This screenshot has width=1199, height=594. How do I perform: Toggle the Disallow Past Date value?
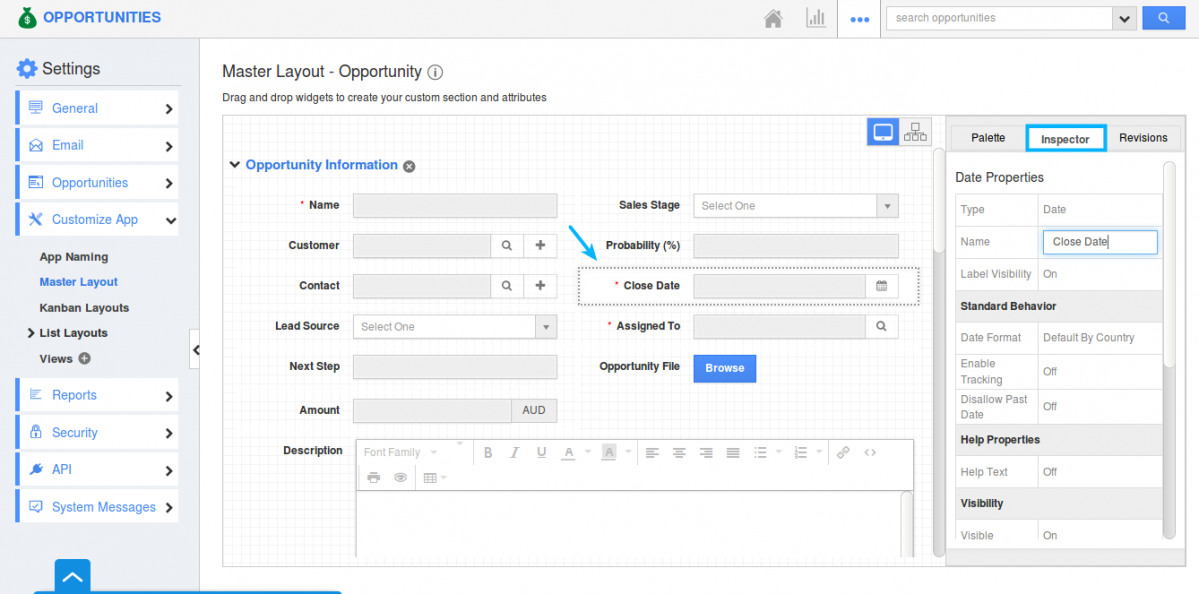pyautogui.click(x=1050, y=407)
